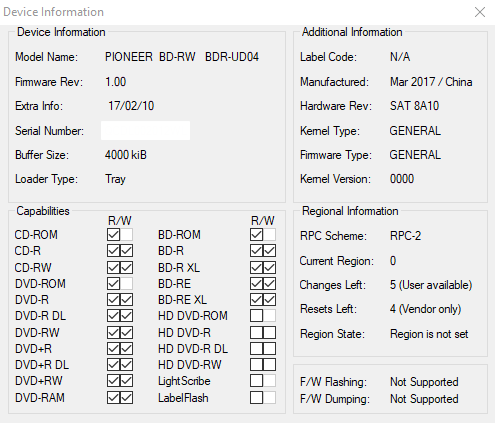Toggle the DVD-R DL read checkbox

point(113,316)
